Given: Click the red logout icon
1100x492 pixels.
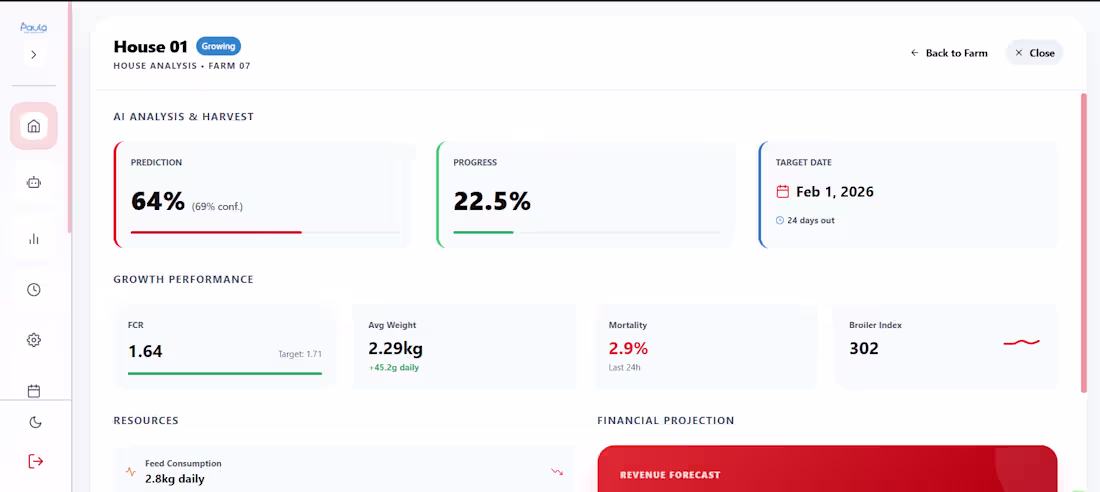Looking at the screenshot, I should pos(35,461).
